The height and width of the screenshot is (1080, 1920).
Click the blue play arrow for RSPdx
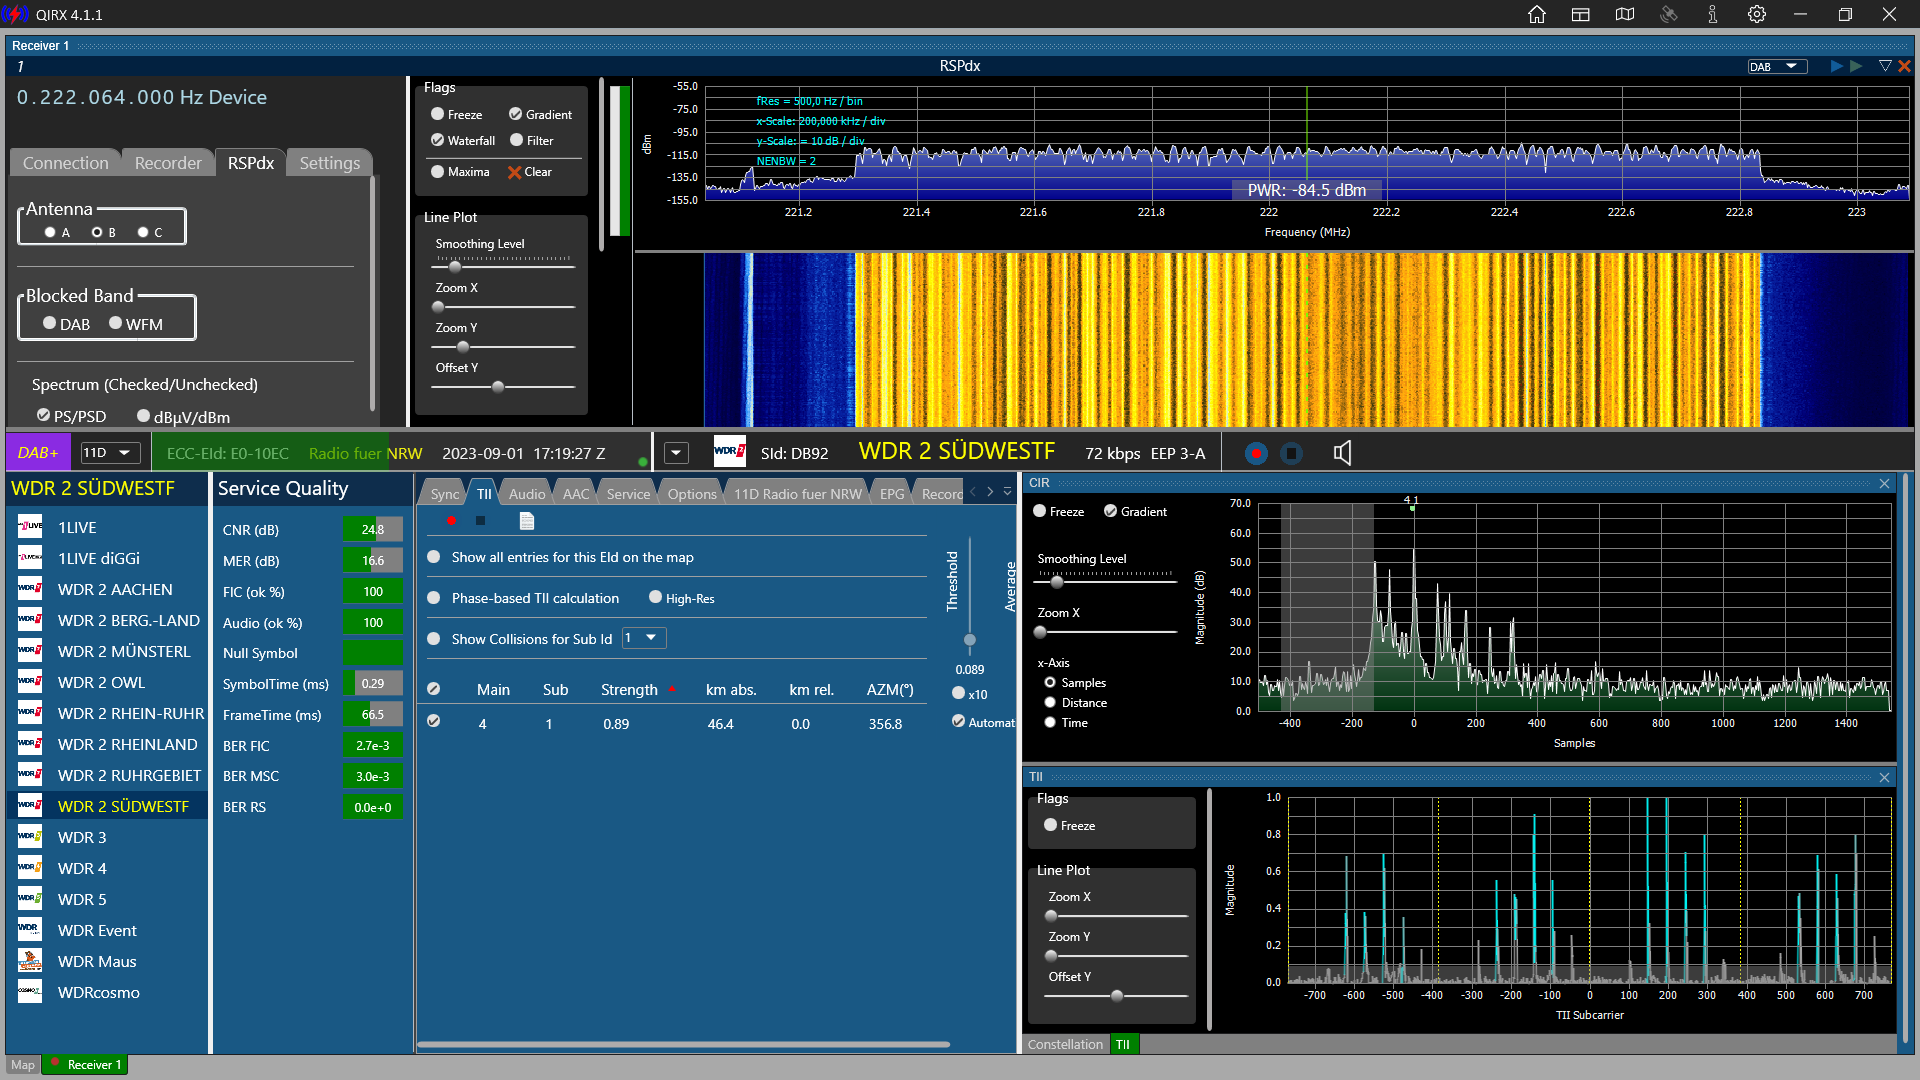click(1836, 66)
